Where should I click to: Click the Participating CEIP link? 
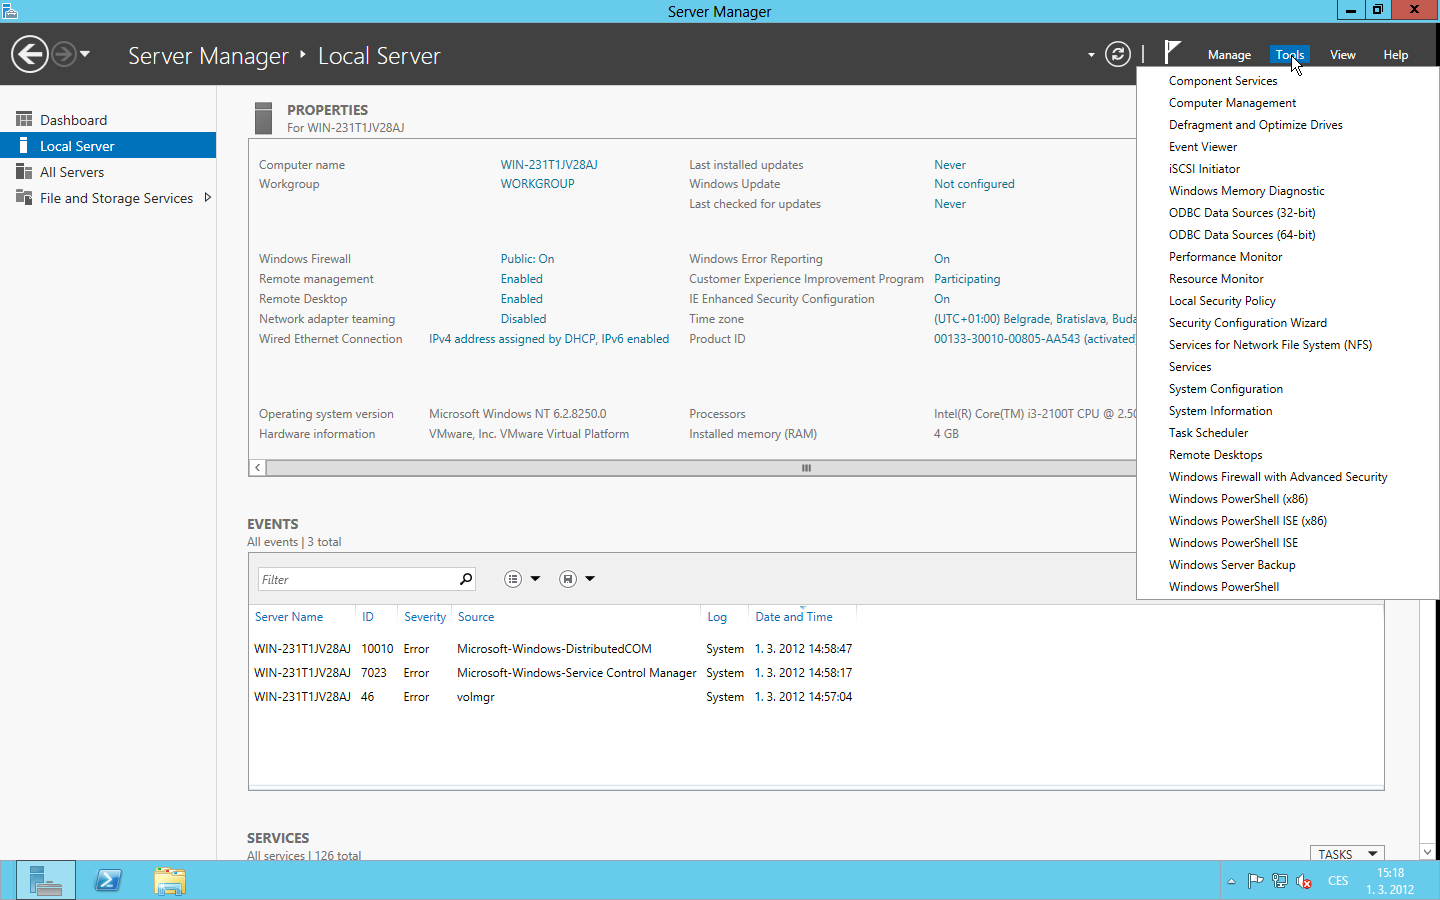point(967,279)
